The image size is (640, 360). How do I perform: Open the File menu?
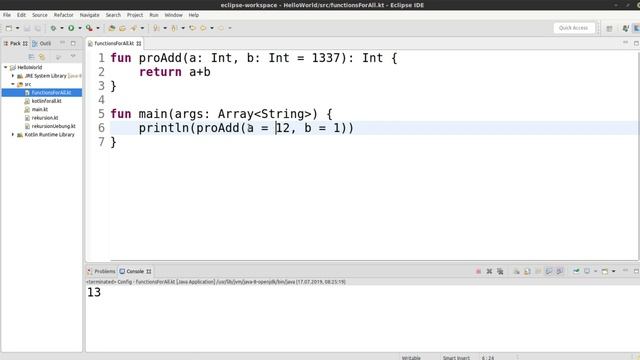pos(7,15)
